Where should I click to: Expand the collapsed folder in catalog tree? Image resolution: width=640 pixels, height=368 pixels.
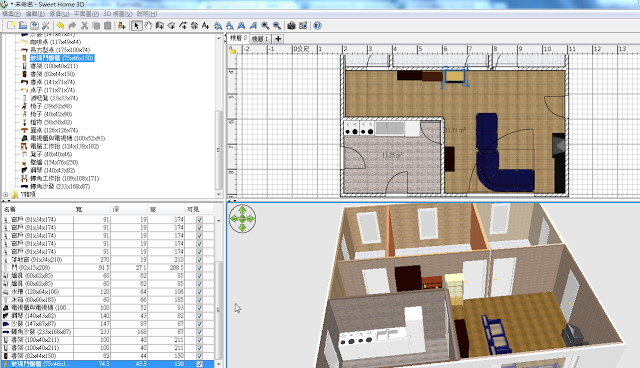coord(6,195)
